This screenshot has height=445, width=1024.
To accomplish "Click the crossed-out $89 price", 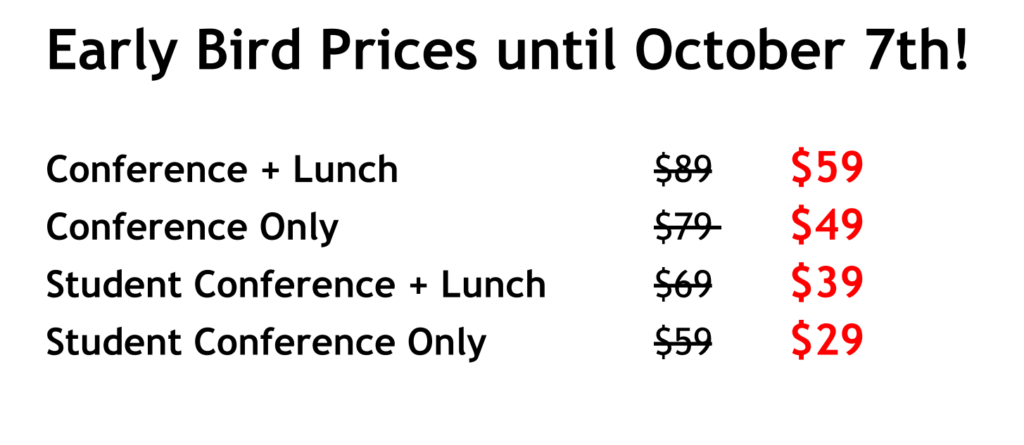I will [683, 171].
